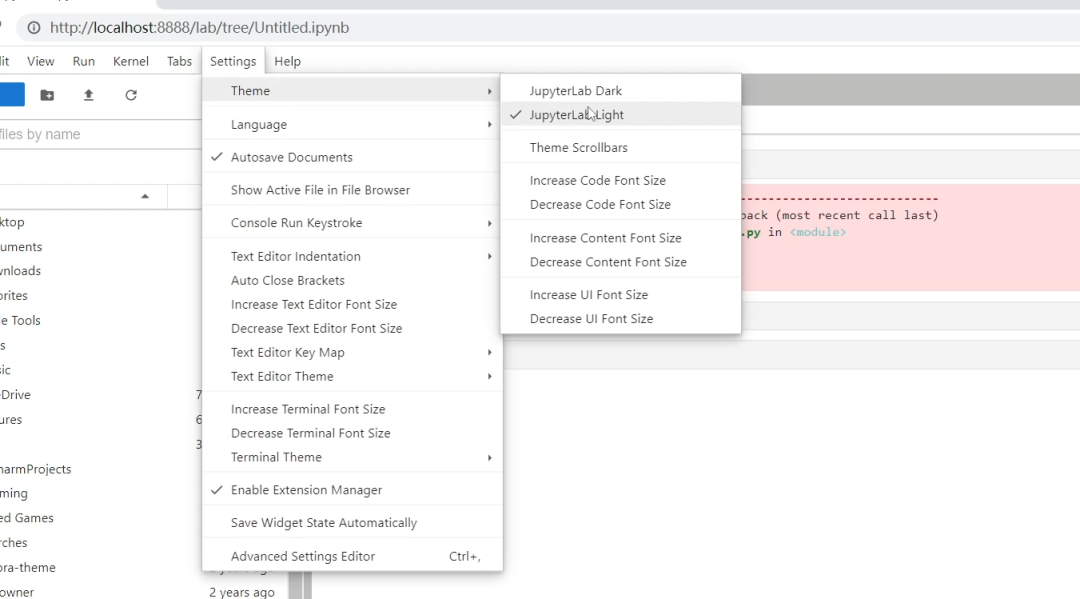Click Decrease Text Editor Font Size

click(352, 328)
